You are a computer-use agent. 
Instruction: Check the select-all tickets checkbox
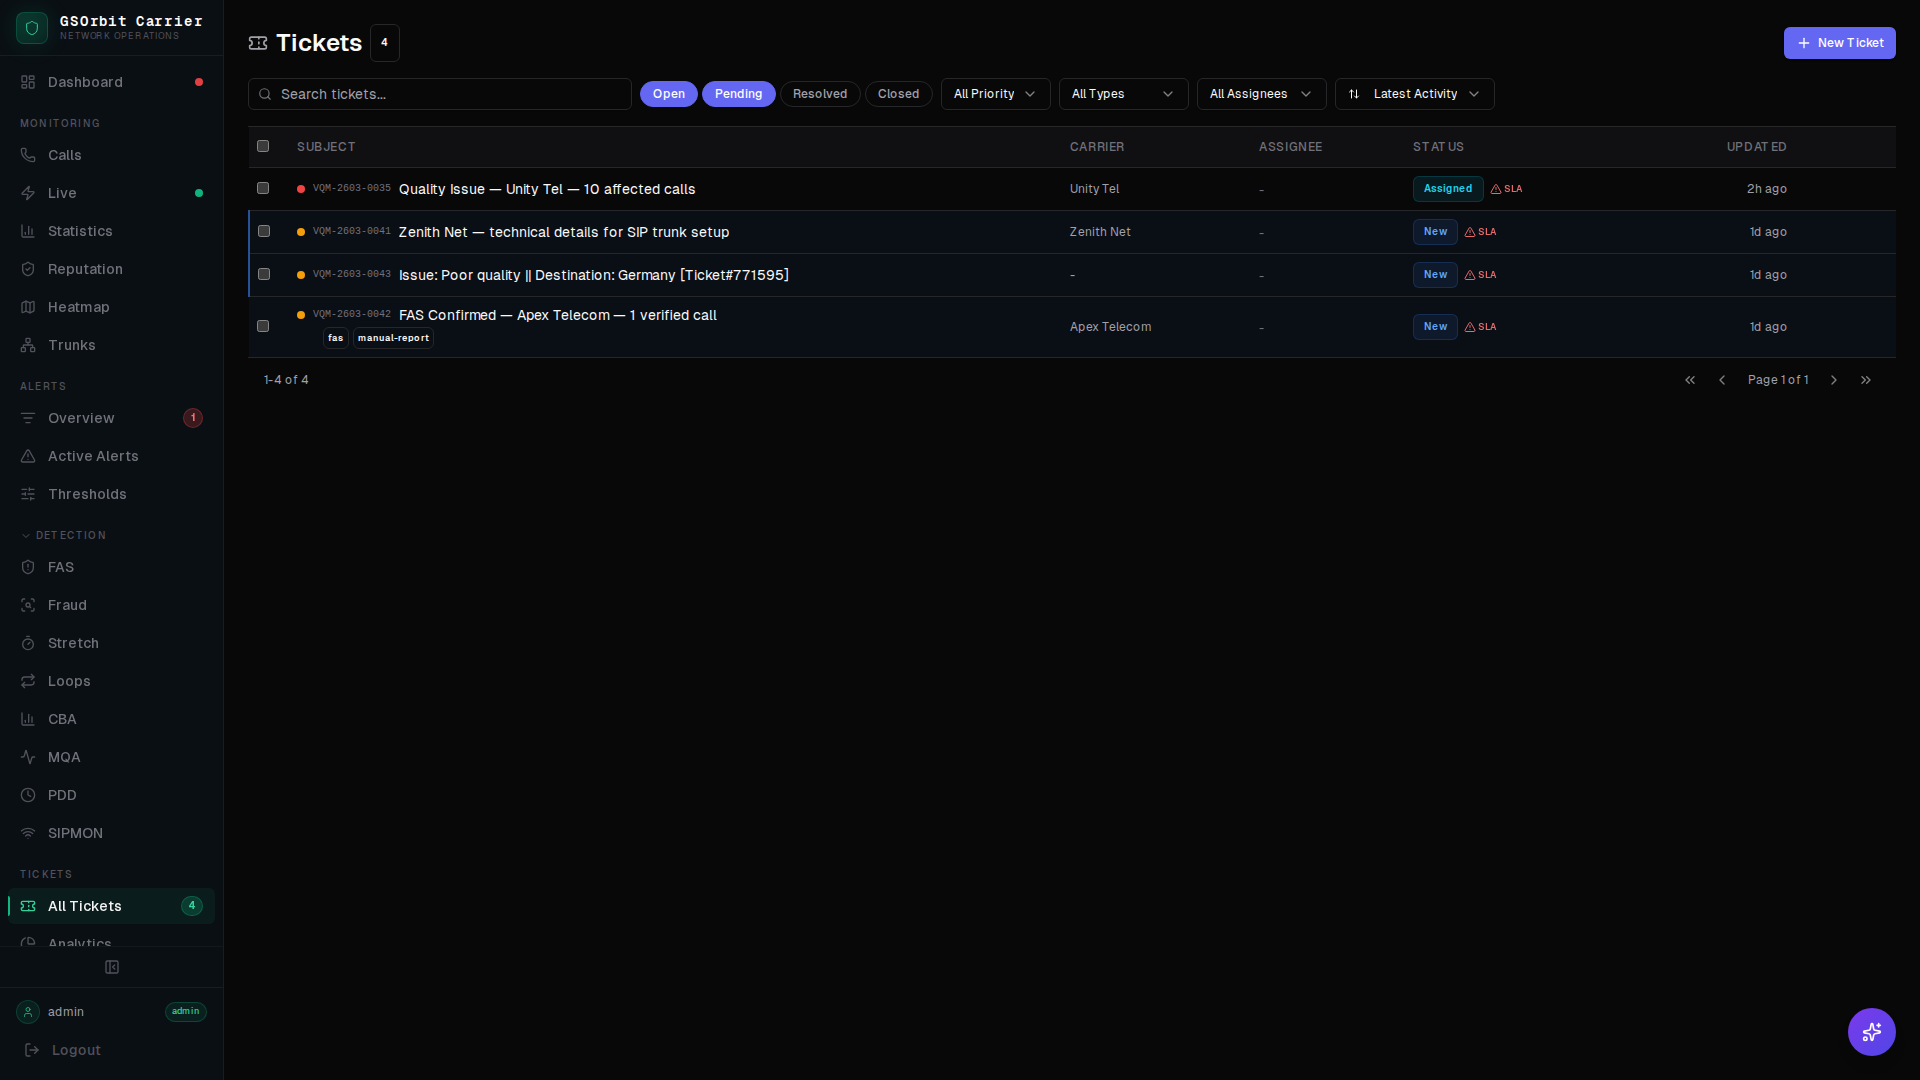pos(263,146)
